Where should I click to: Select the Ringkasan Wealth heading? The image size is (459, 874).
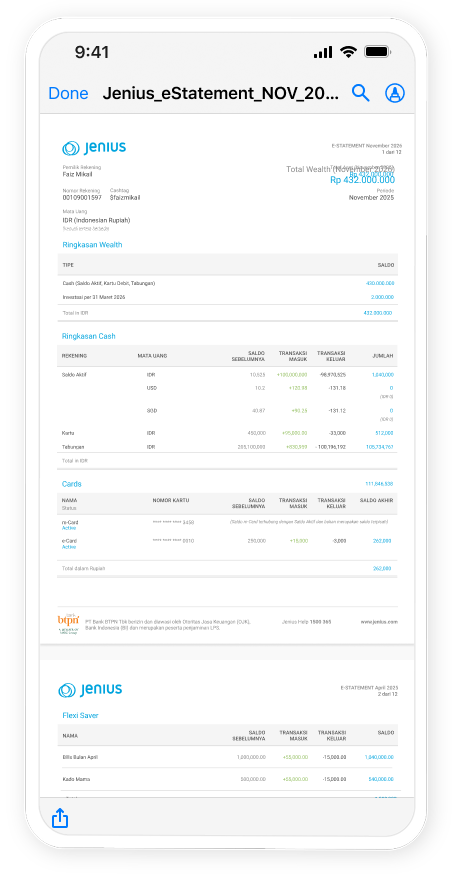click(92, 245)
